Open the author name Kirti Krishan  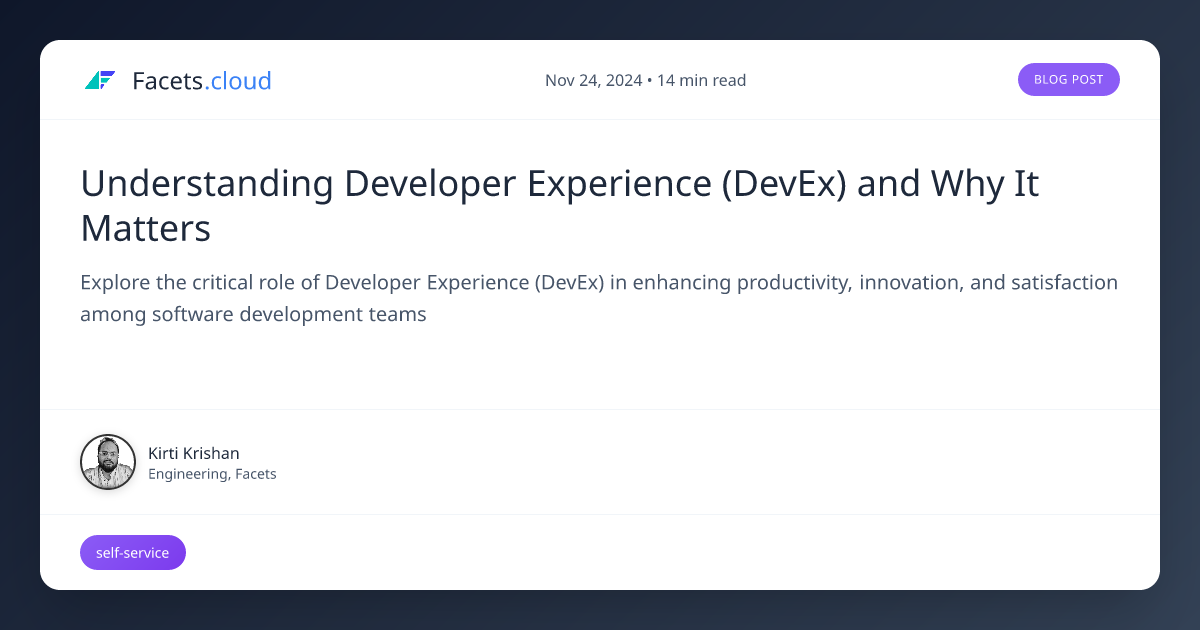click(x=193, y=453)
